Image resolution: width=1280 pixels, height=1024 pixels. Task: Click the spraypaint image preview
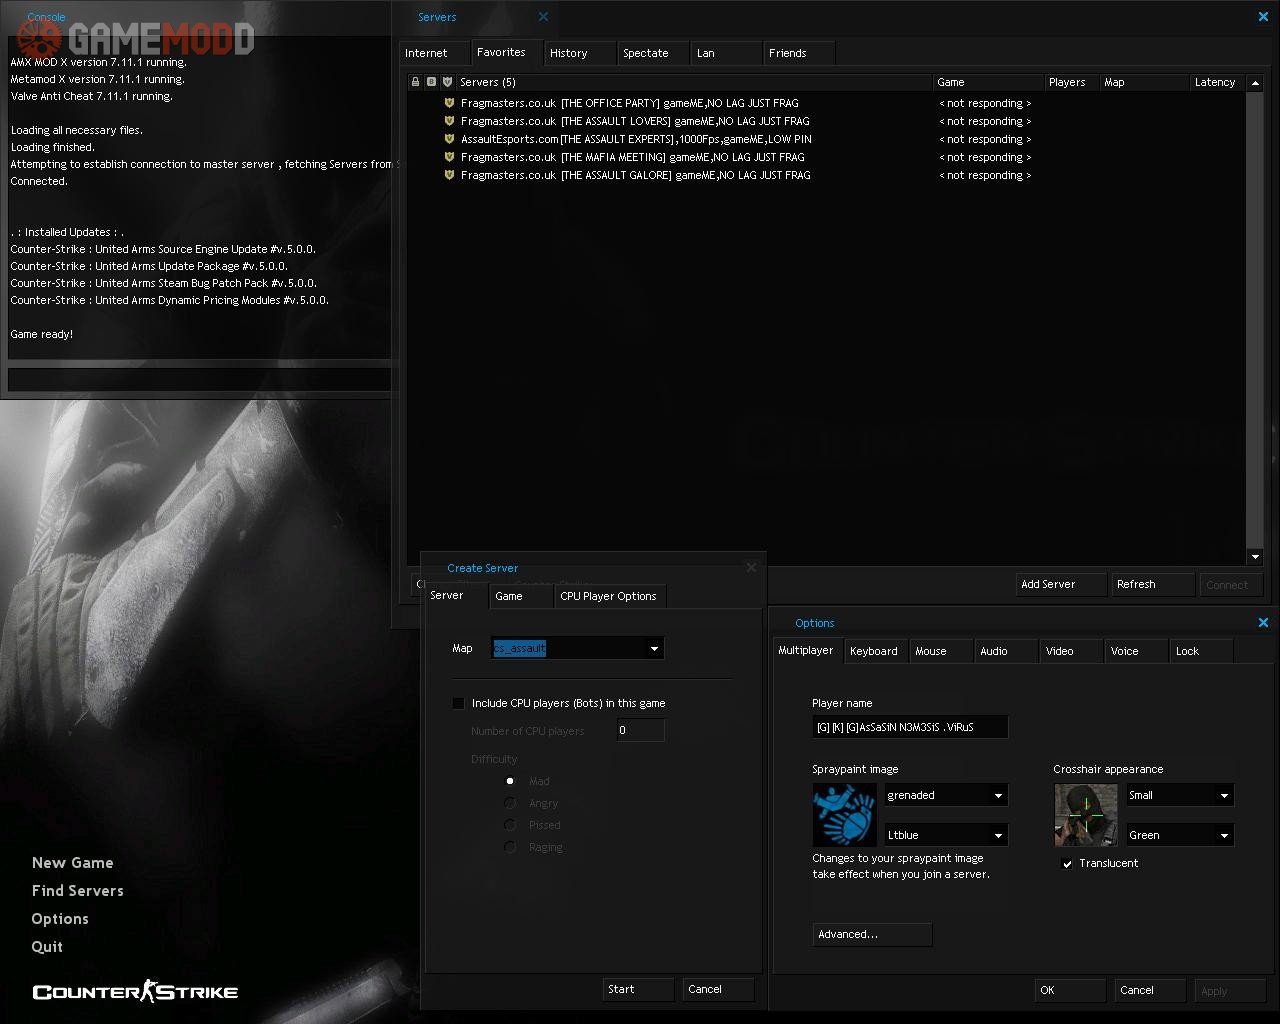844,815
